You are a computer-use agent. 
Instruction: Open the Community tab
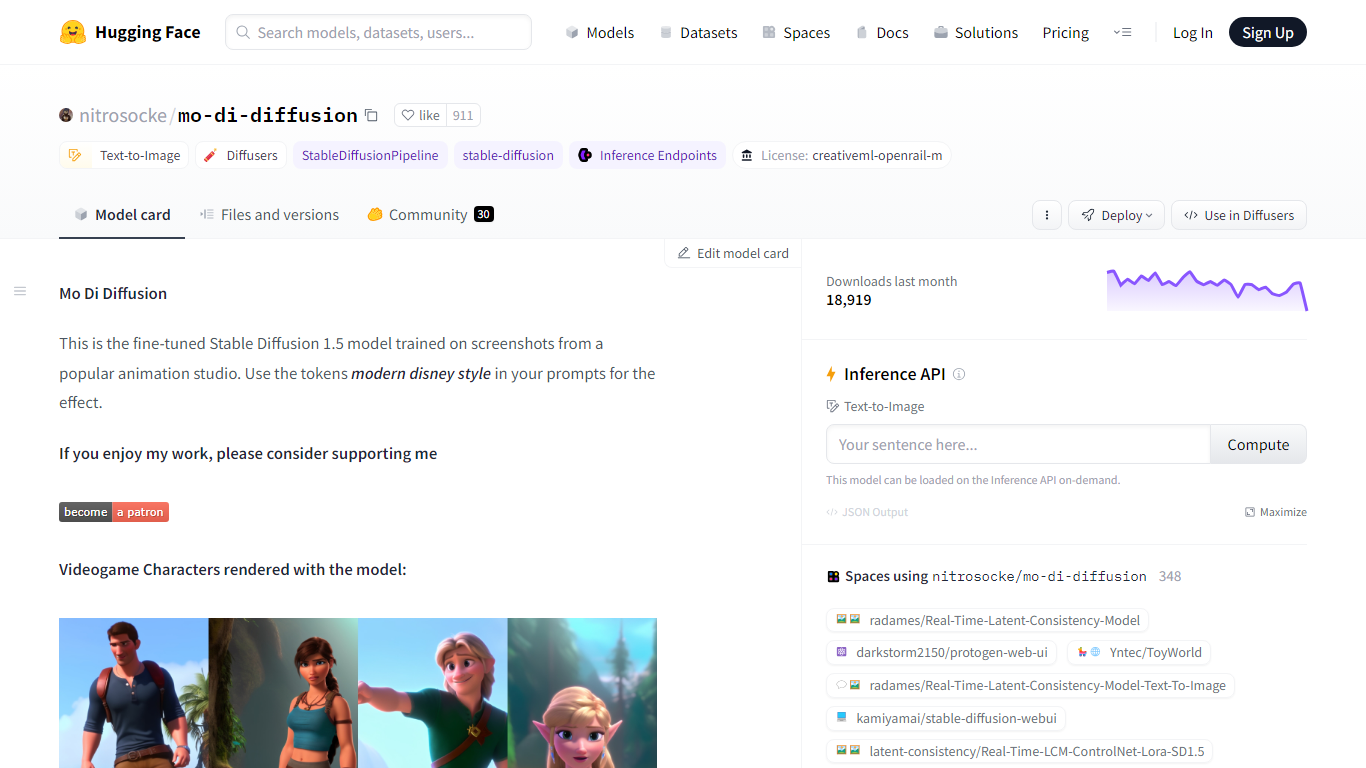click(429, 215)
